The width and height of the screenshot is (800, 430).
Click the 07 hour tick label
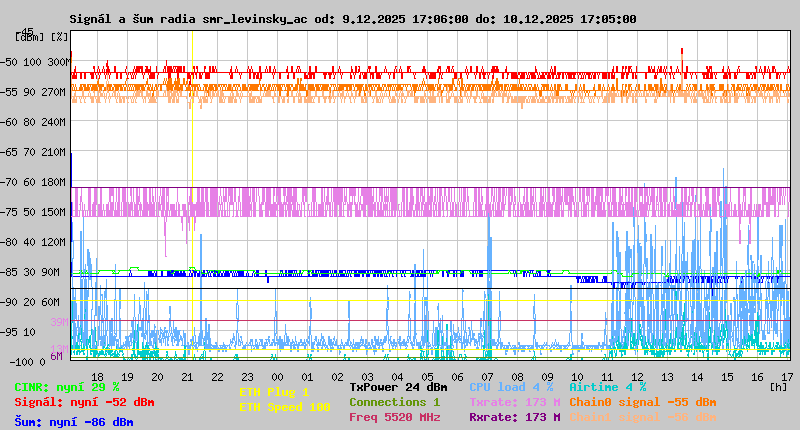point(487,377)
